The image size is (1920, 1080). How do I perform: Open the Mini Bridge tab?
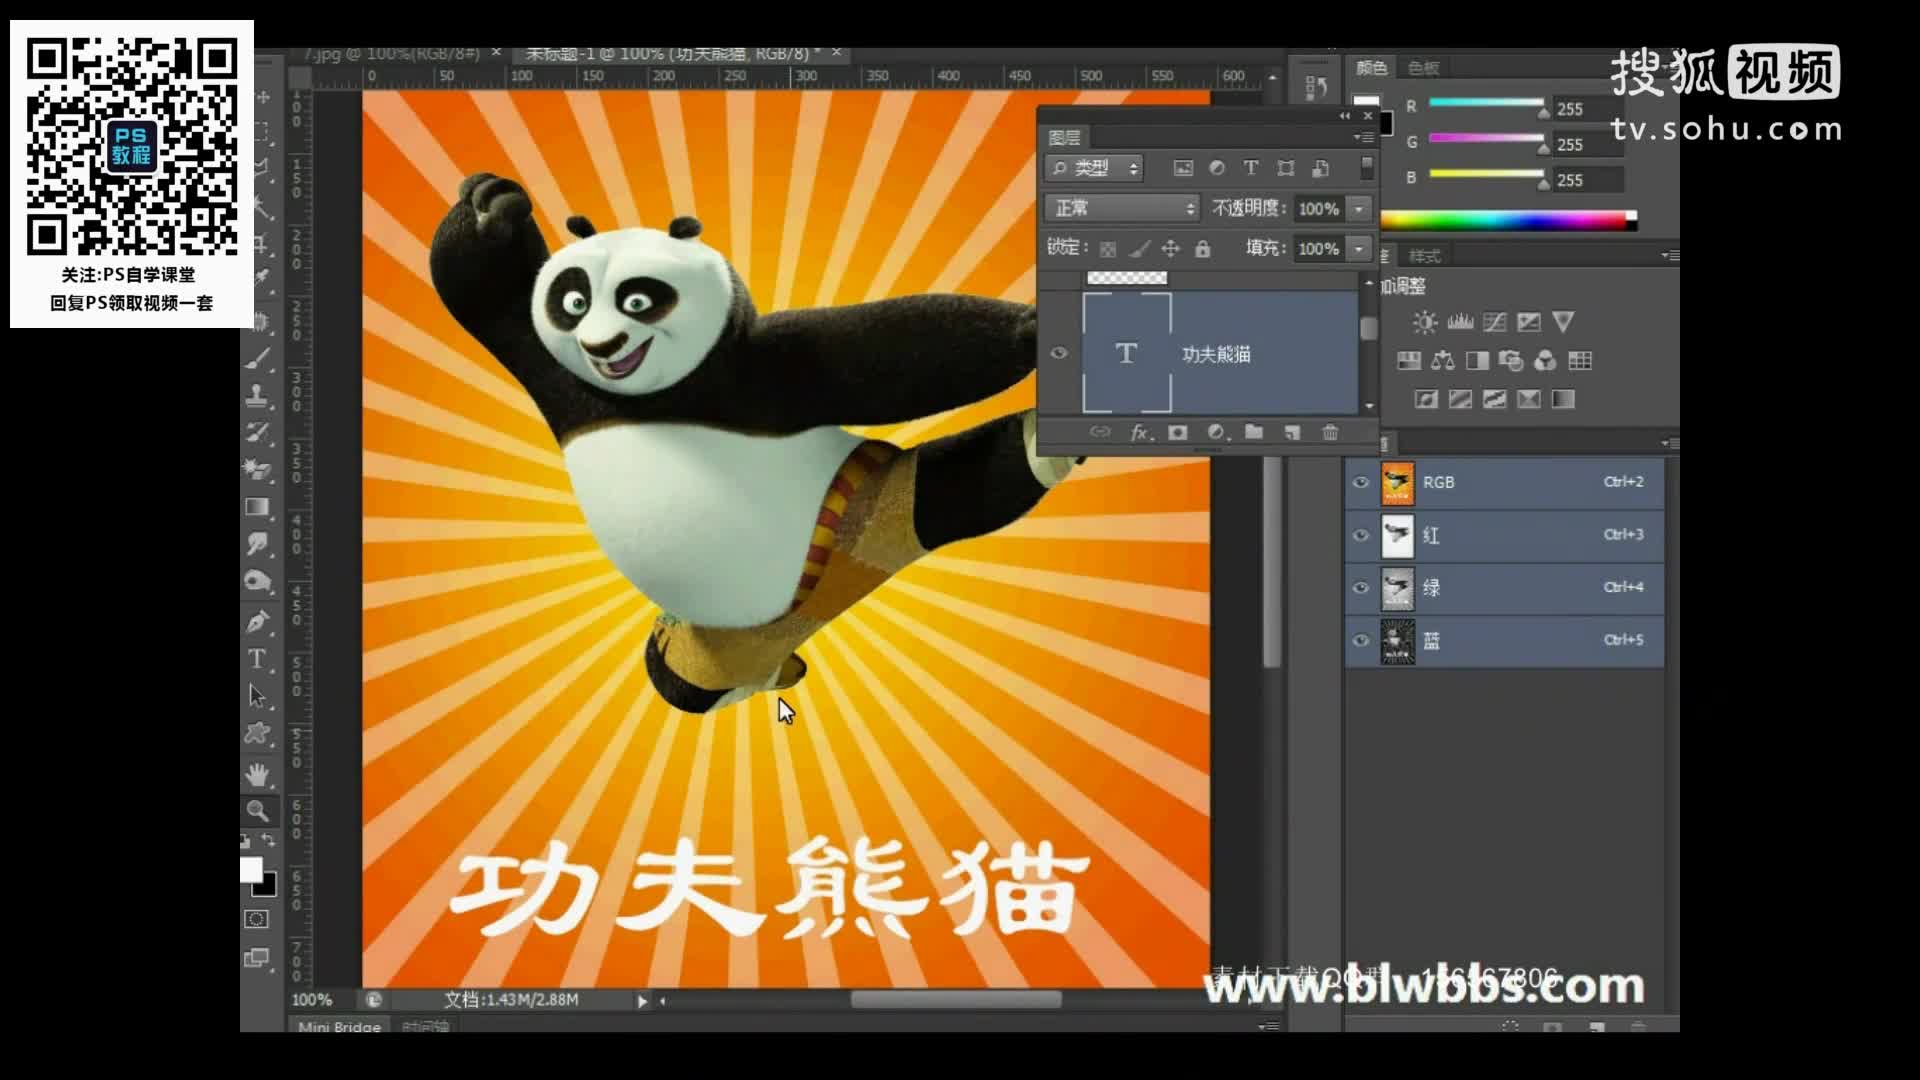click(339, 1027)
